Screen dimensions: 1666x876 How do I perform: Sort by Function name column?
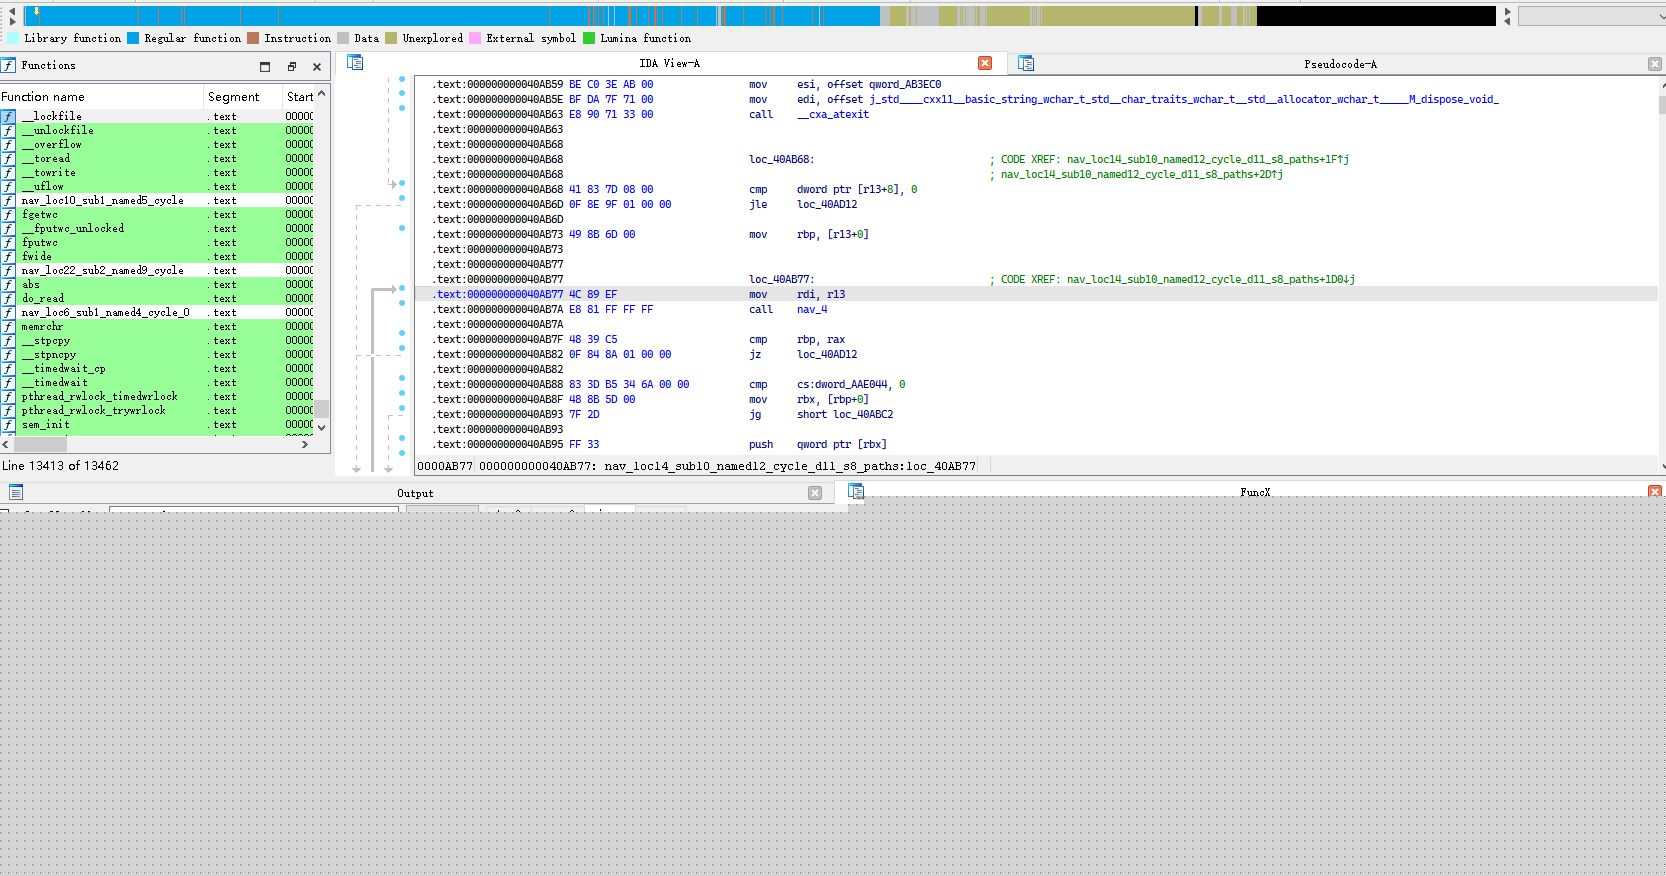[101, 97]
